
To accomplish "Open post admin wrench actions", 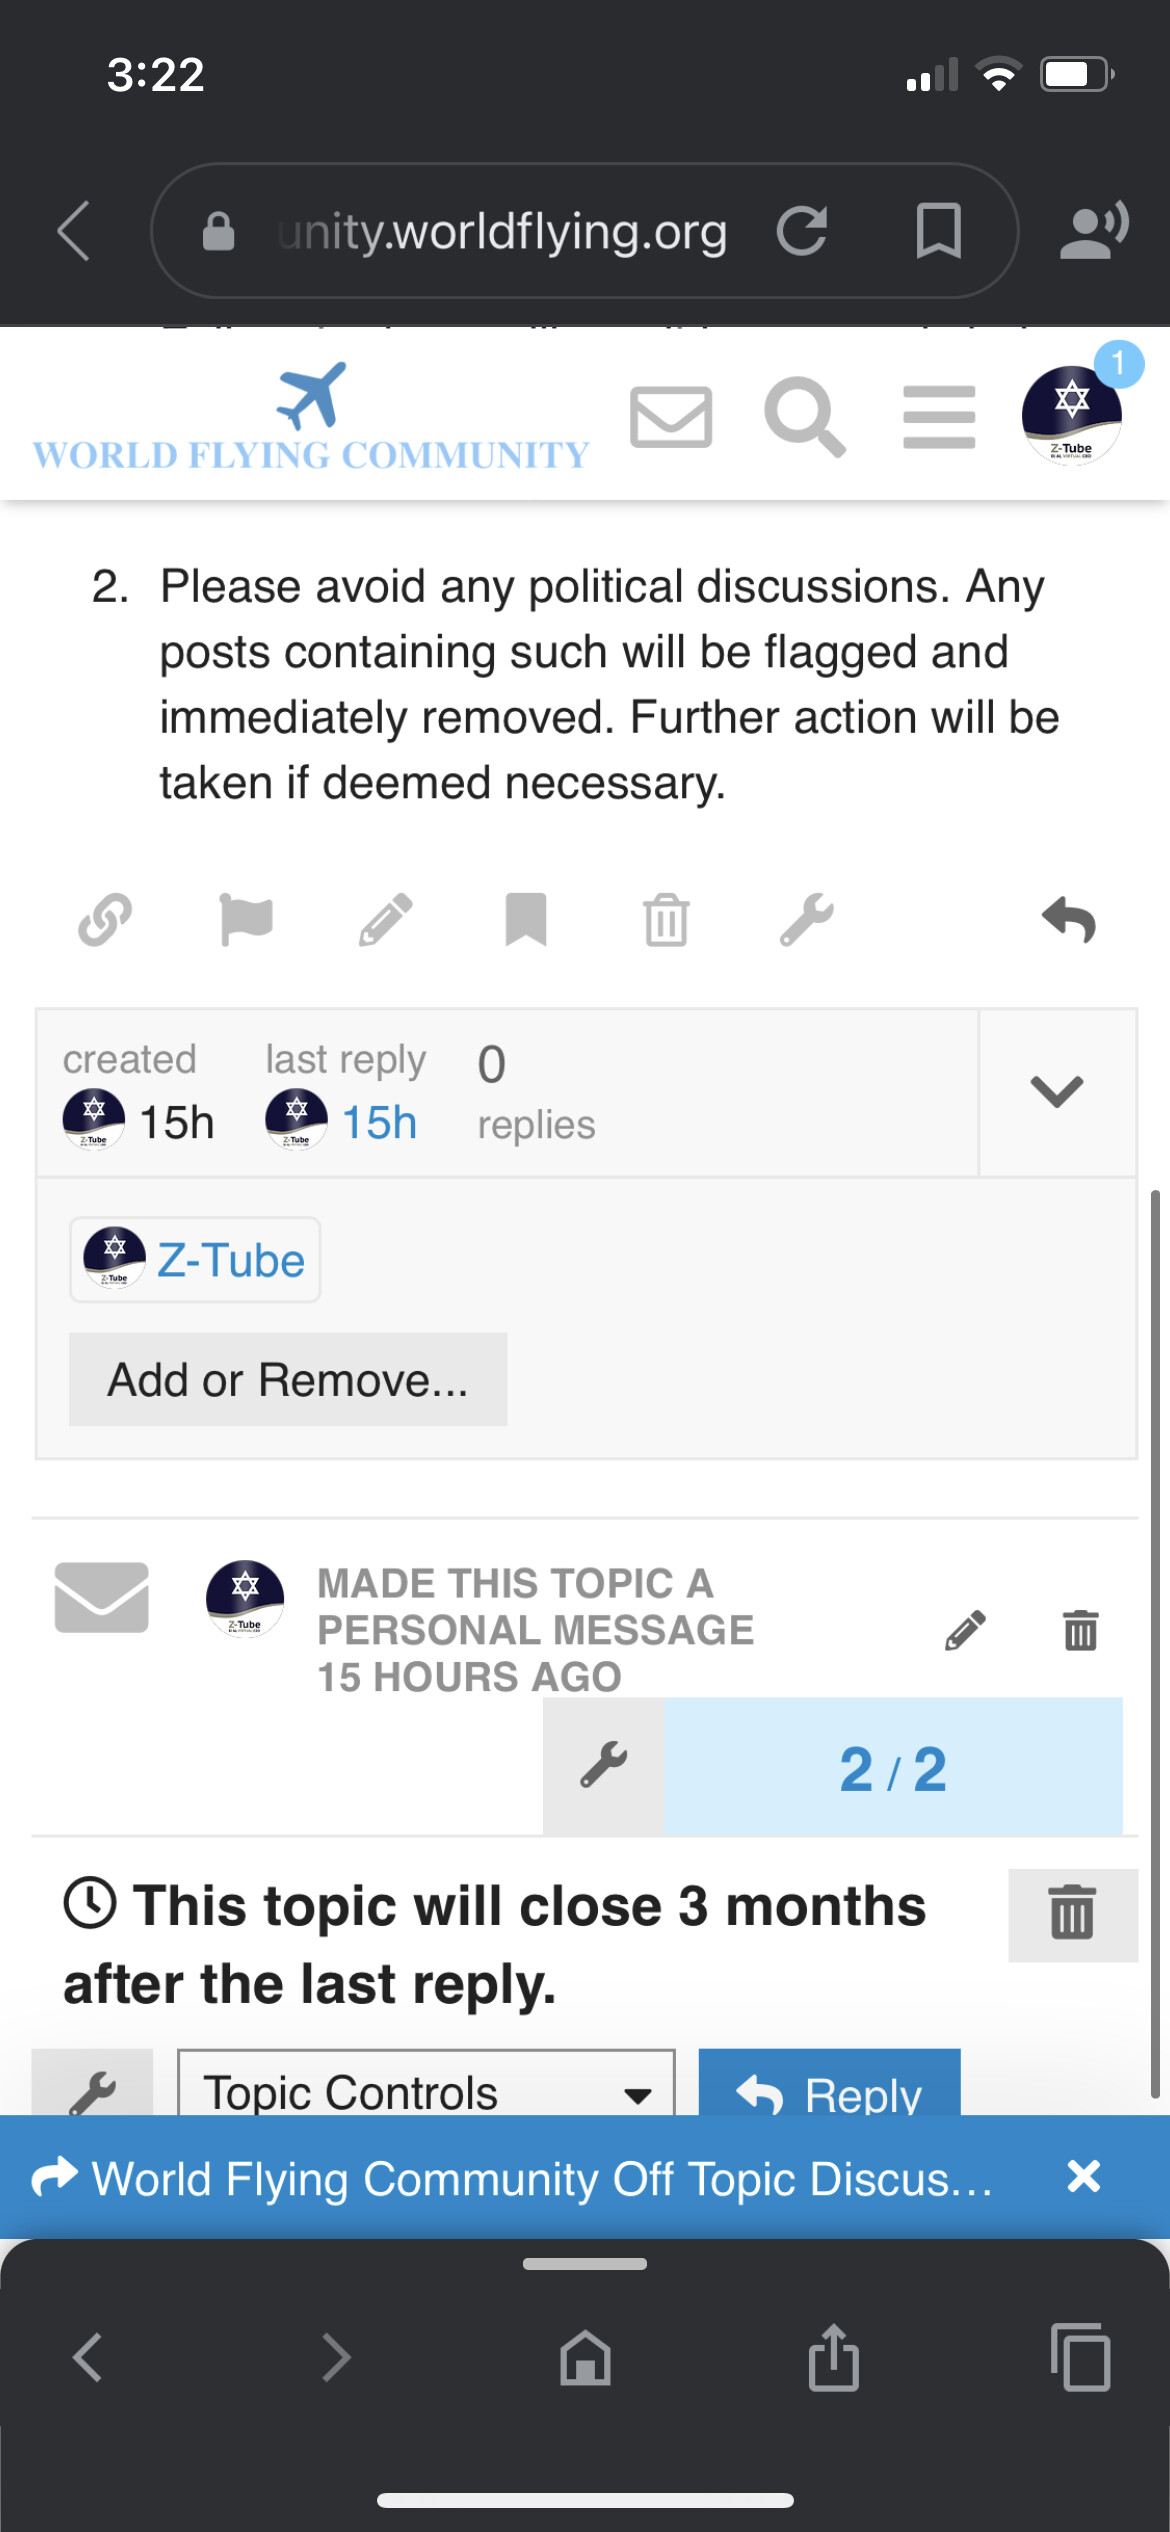I will [x=806, y=919].
